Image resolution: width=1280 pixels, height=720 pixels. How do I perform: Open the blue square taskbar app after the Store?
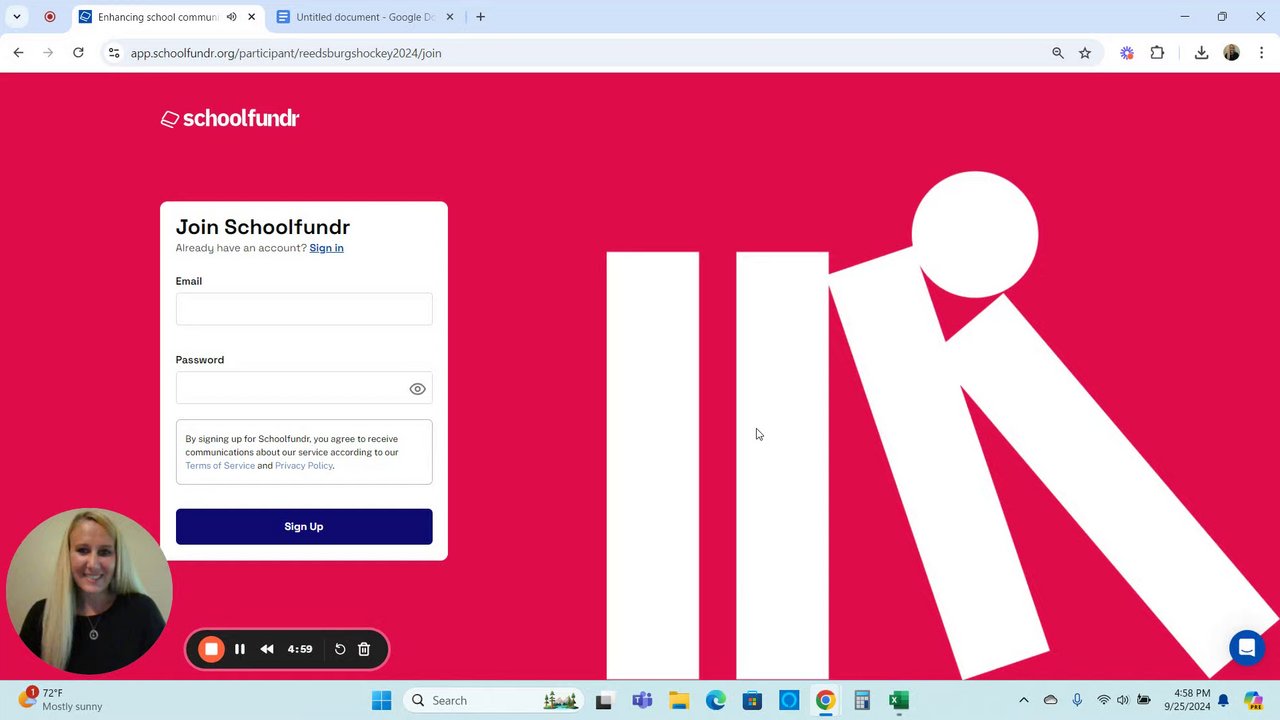789,701
